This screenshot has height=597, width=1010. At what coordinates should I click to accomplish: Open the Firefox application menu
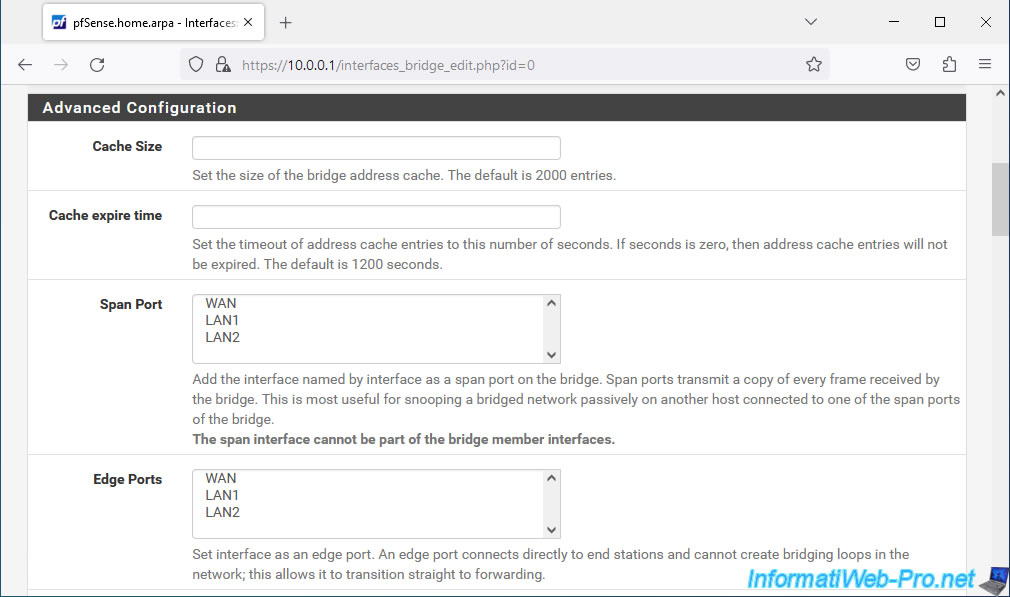(985, 64)
